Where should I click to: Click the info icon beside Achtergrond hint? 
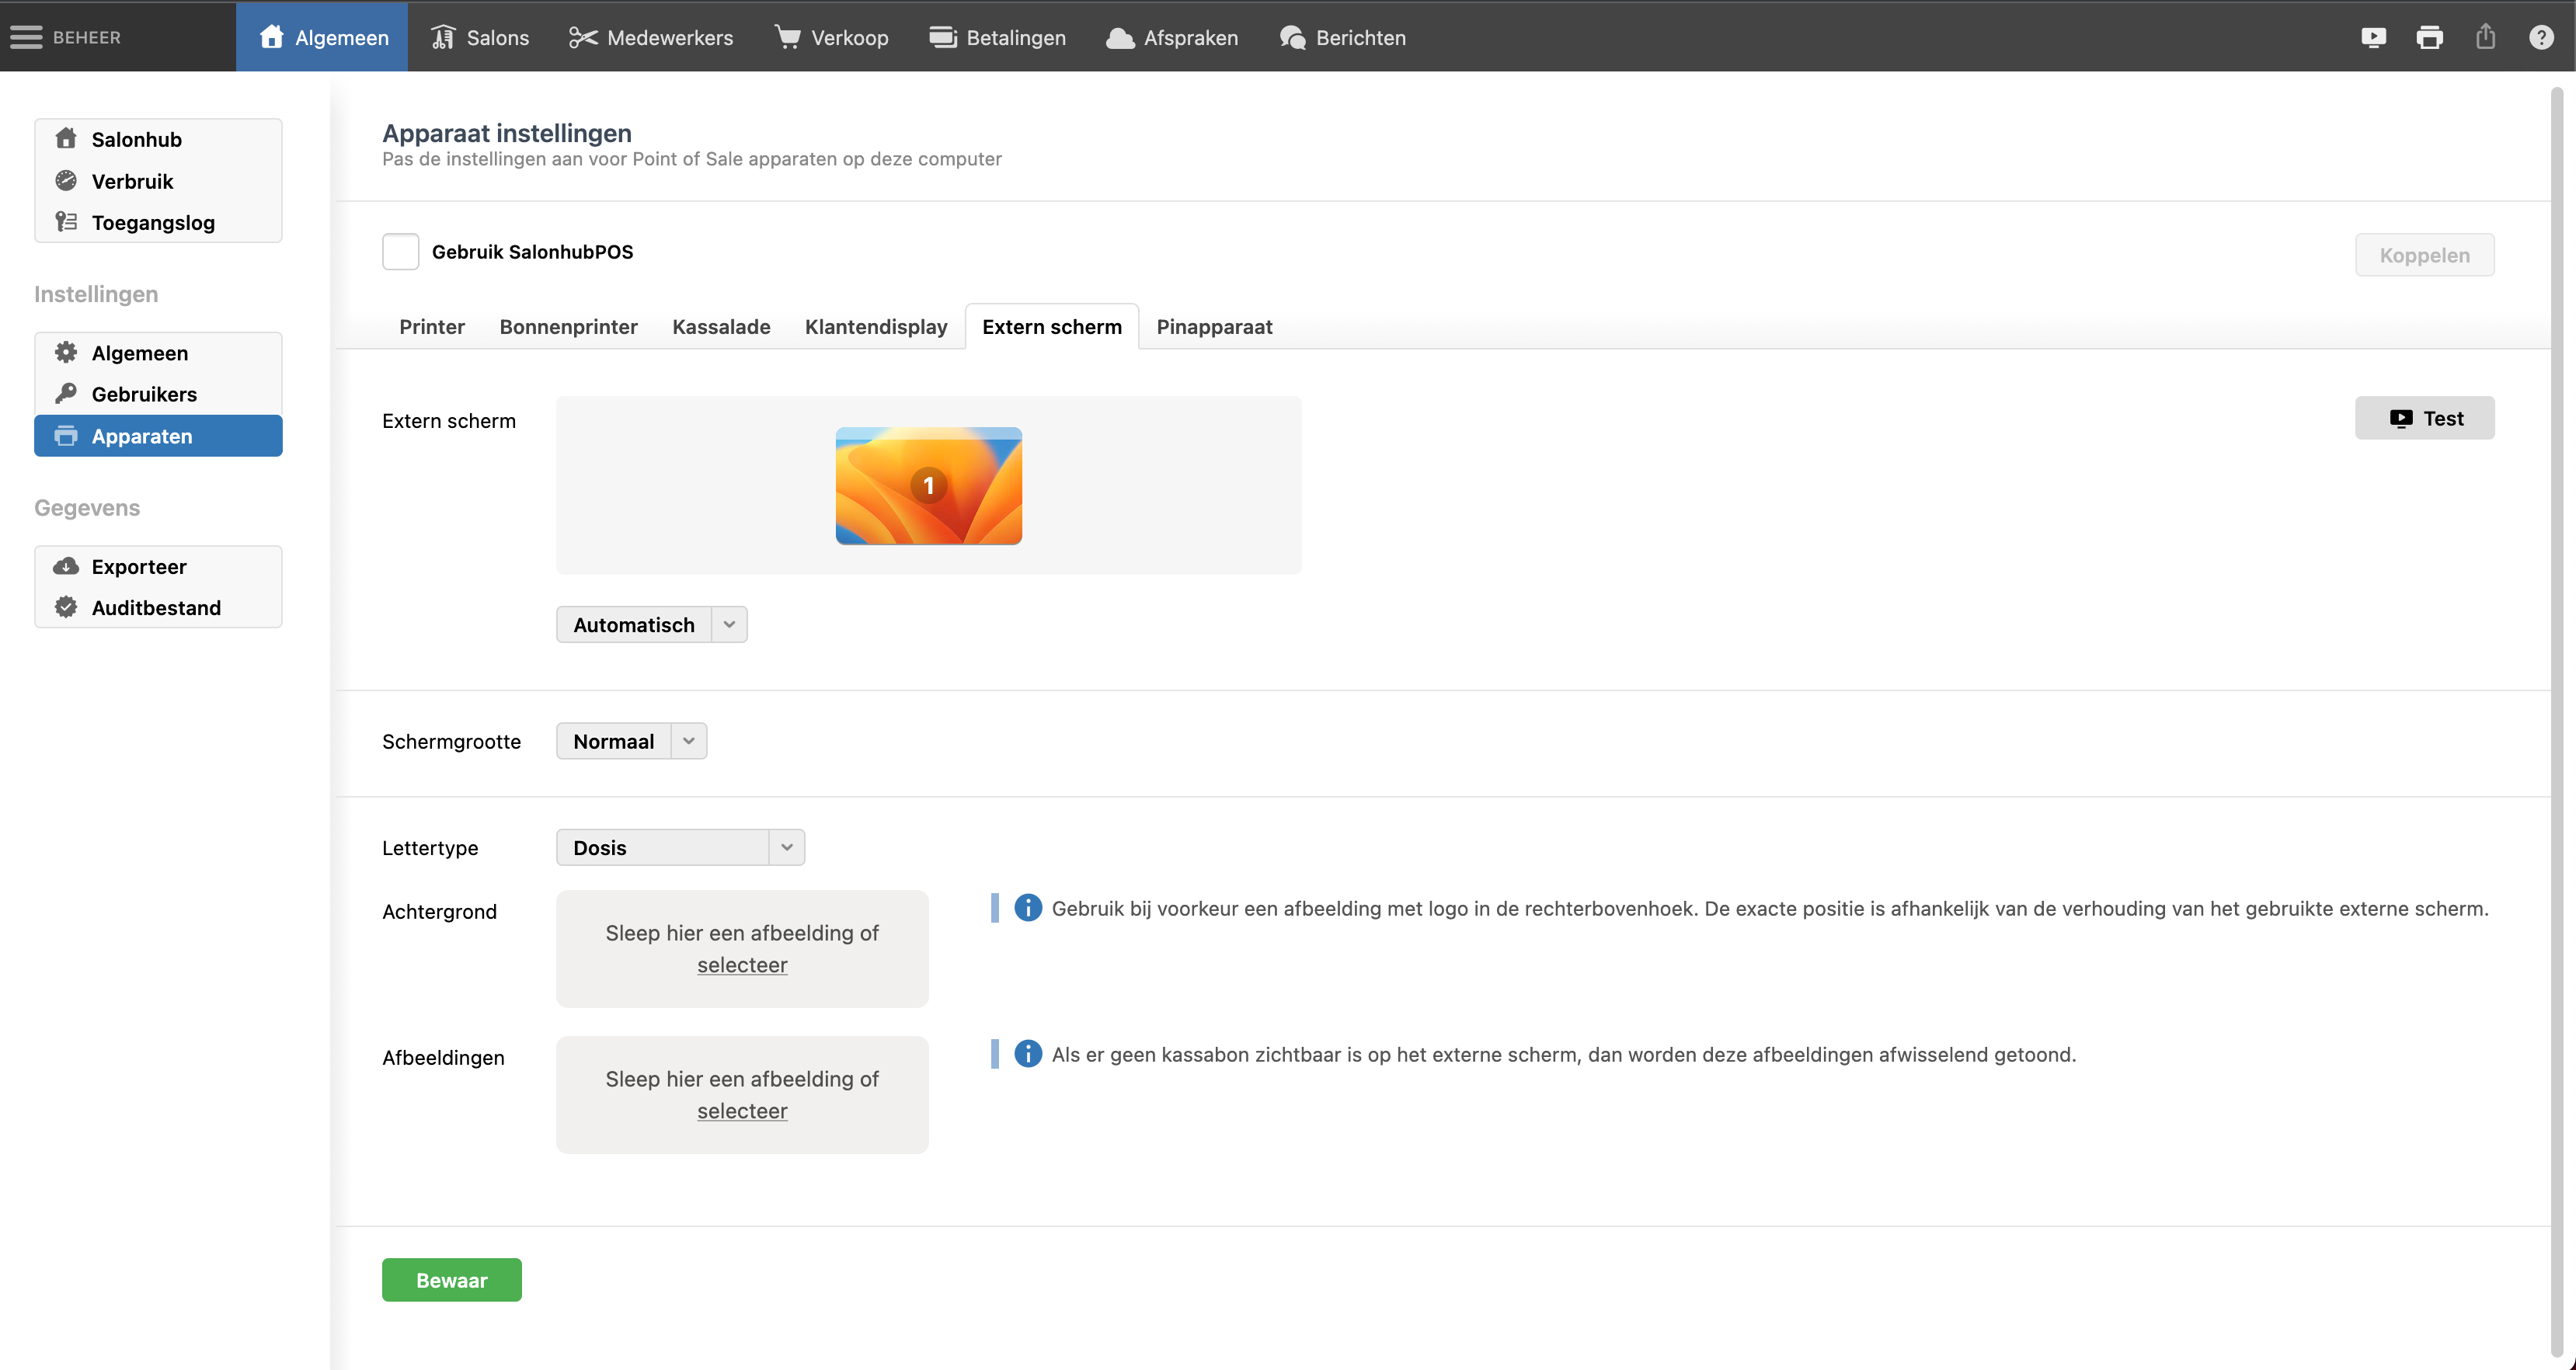[x=1027, y=908]
